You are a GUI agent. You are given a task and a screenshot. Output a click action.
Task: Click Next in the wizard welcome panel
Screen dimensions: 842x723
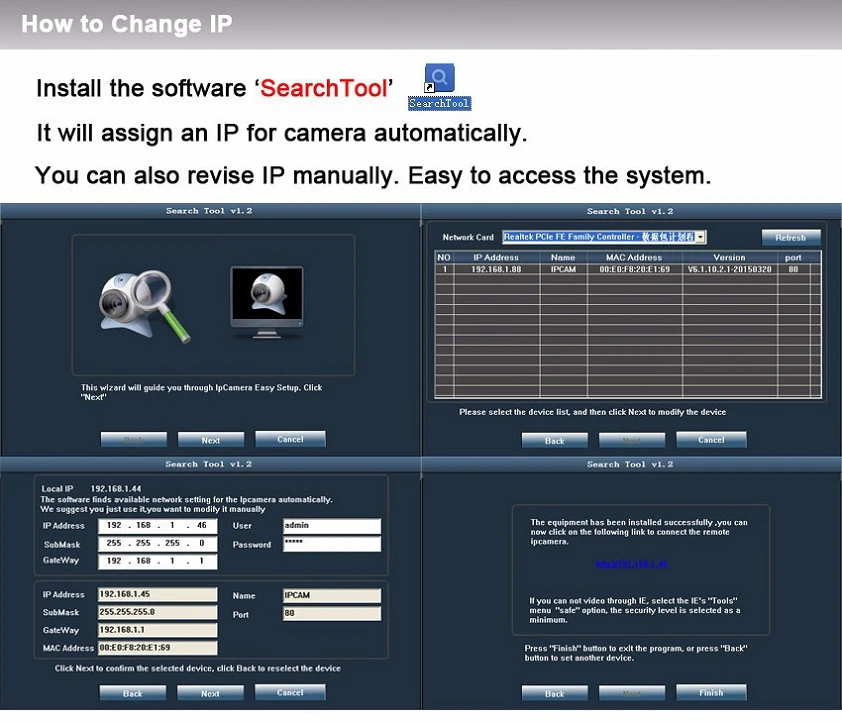click(x=211, y=440)
